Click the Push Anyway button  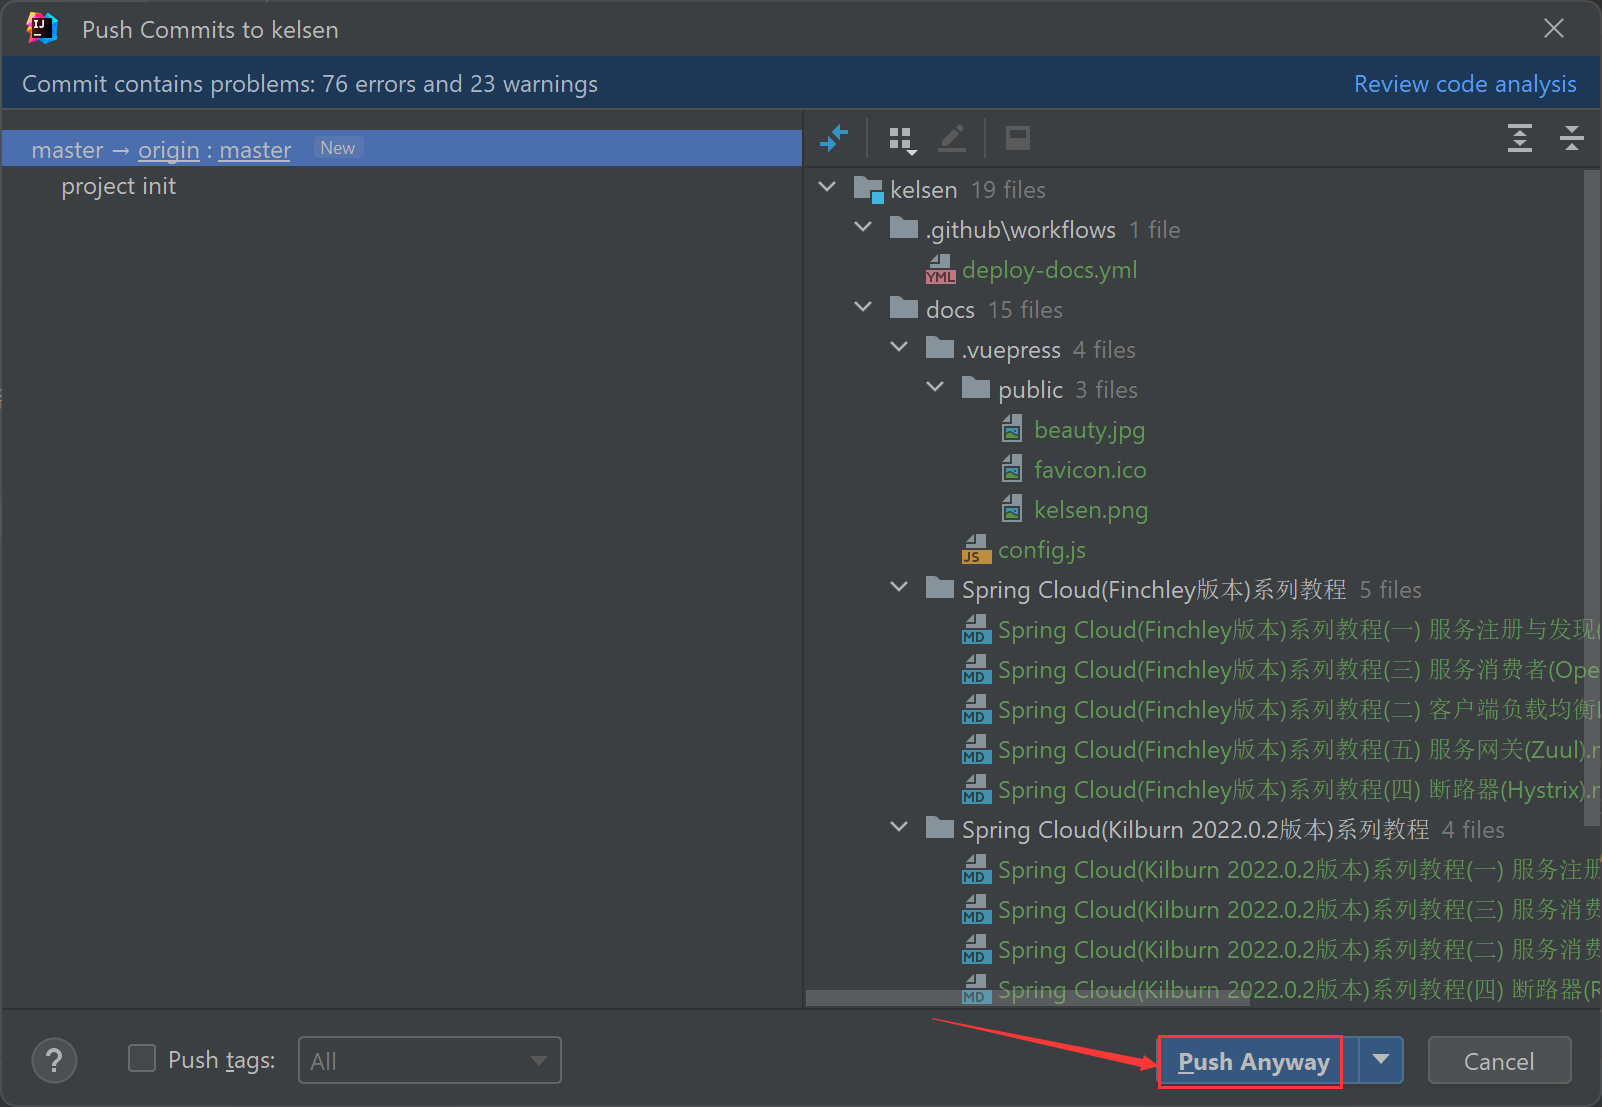click(x=1252, y=1061)
